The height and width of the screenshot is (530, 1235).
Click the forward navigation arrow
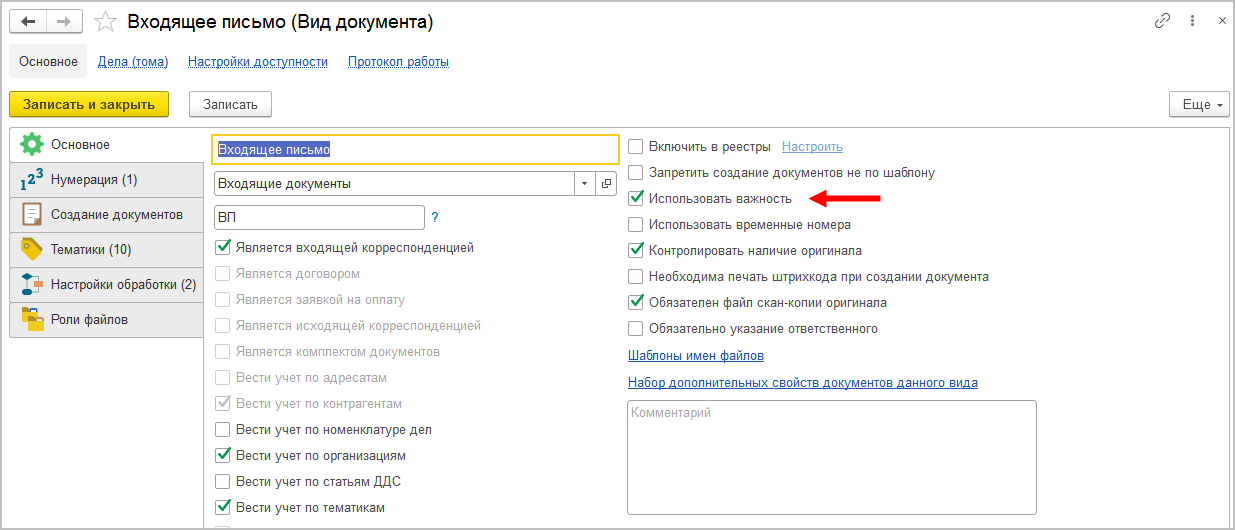[64, 21]
